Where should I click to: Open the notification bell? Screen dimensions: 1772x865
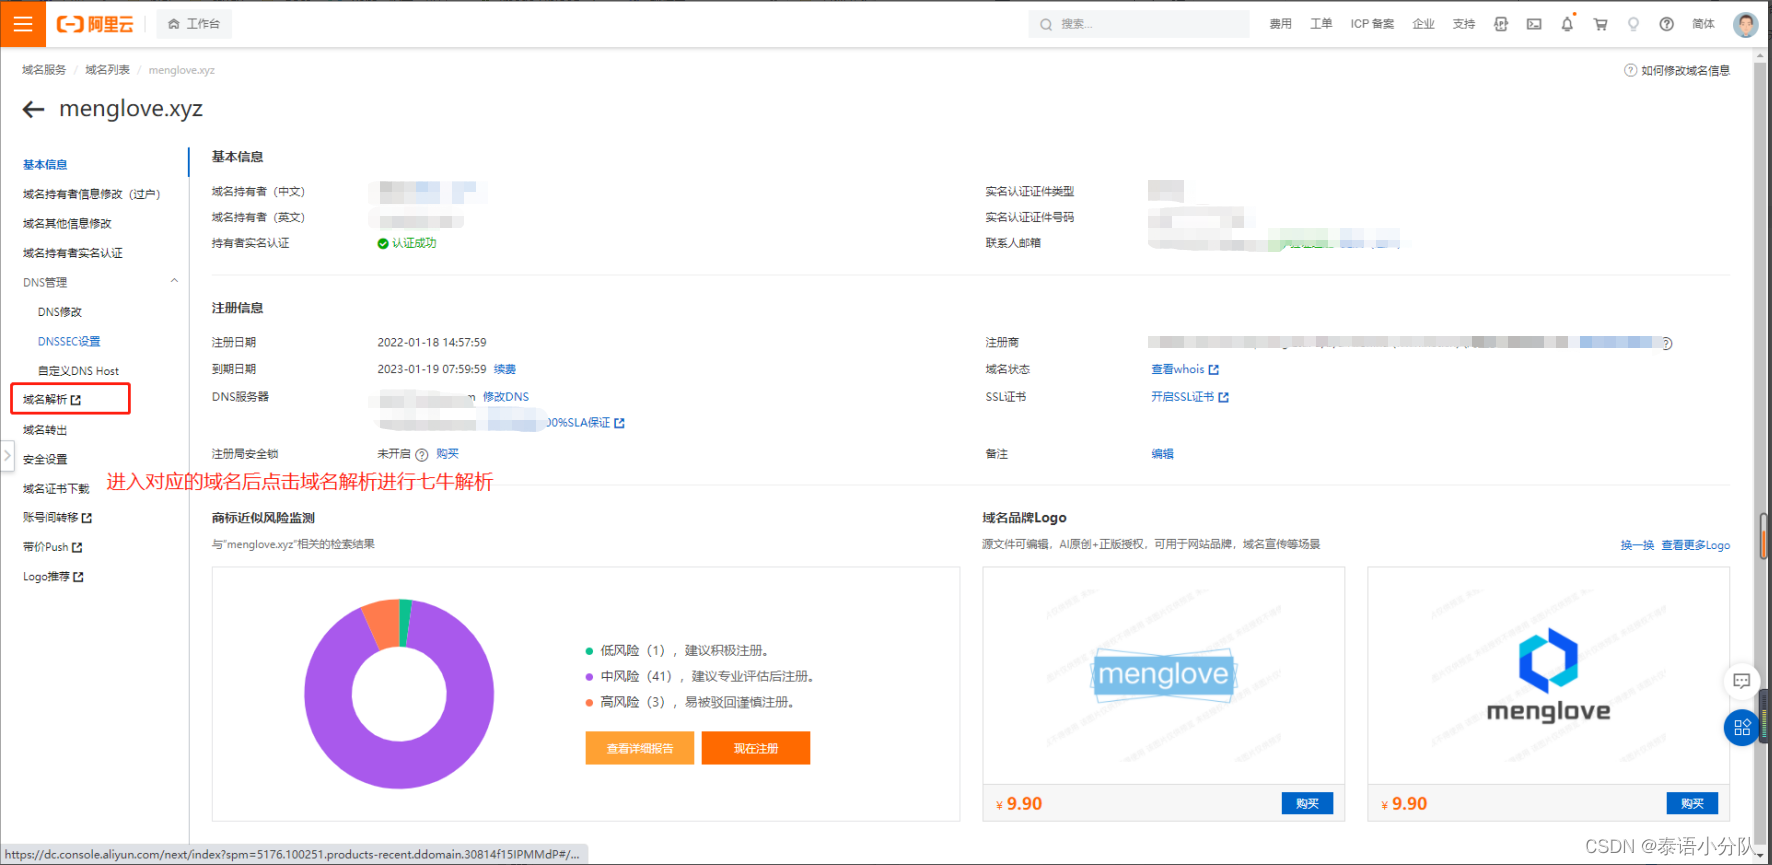tap(1567, 24)
